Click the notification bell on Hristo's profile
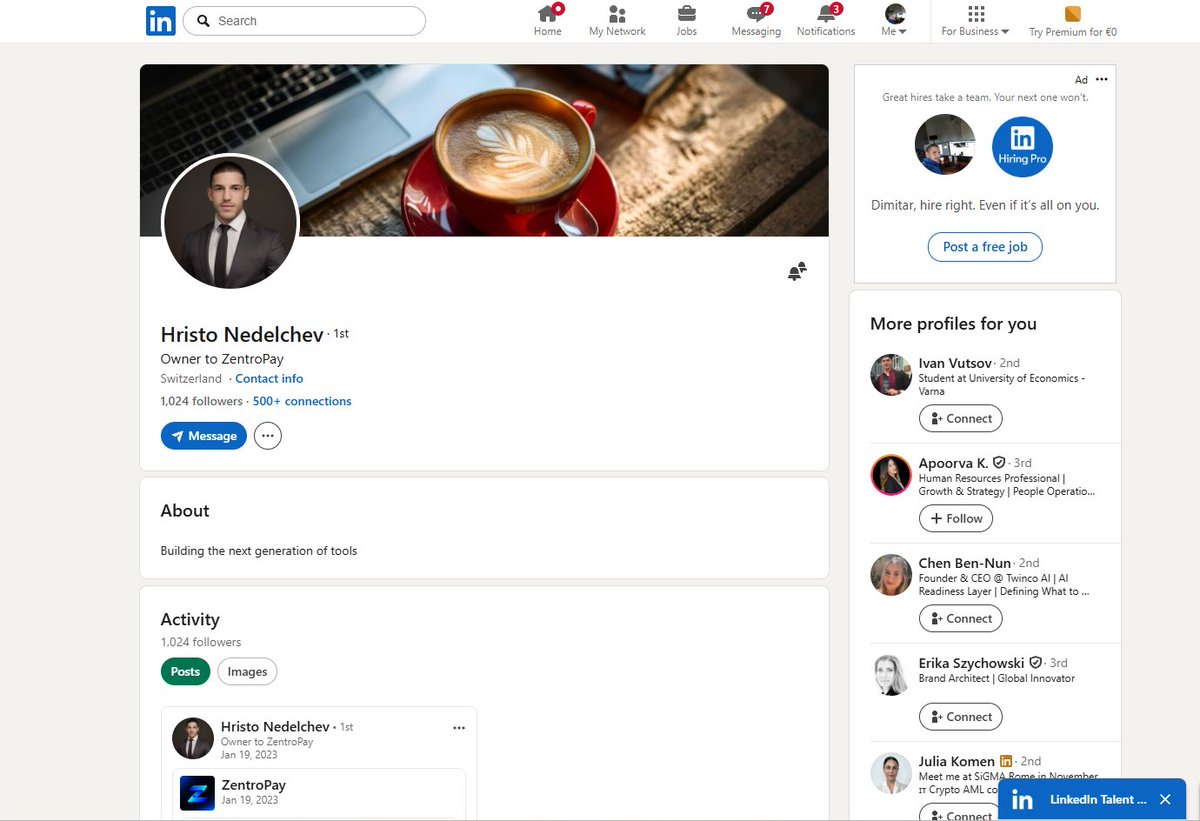The height and width of the screenshot is (821, 1200). pyautogui.click(x=797, y=271)
